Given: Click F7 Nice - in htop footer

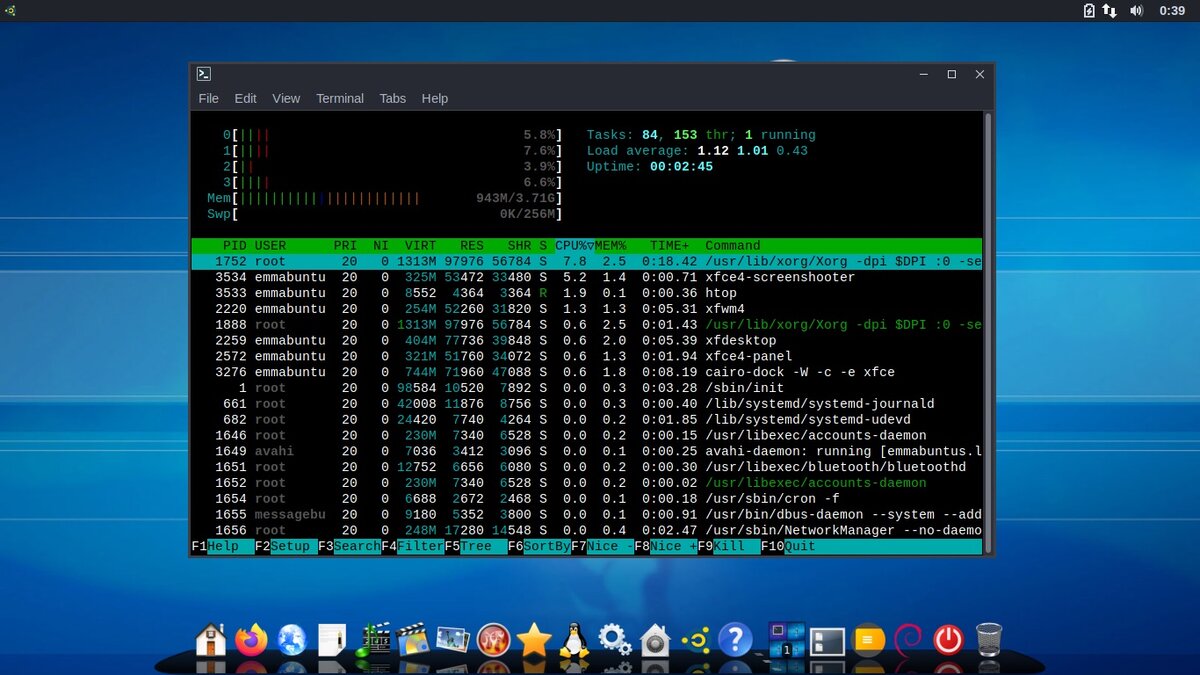Looking at the screenshot, I should [602, 547].
